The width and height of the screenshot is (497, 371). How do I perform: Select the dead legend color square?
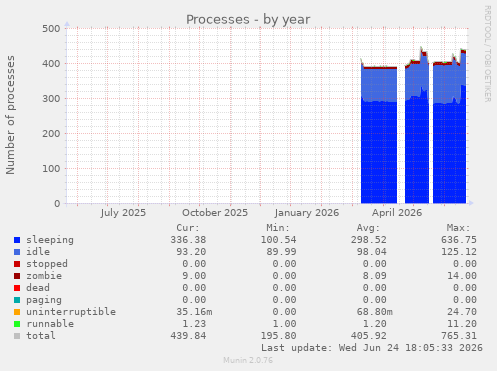17,288
